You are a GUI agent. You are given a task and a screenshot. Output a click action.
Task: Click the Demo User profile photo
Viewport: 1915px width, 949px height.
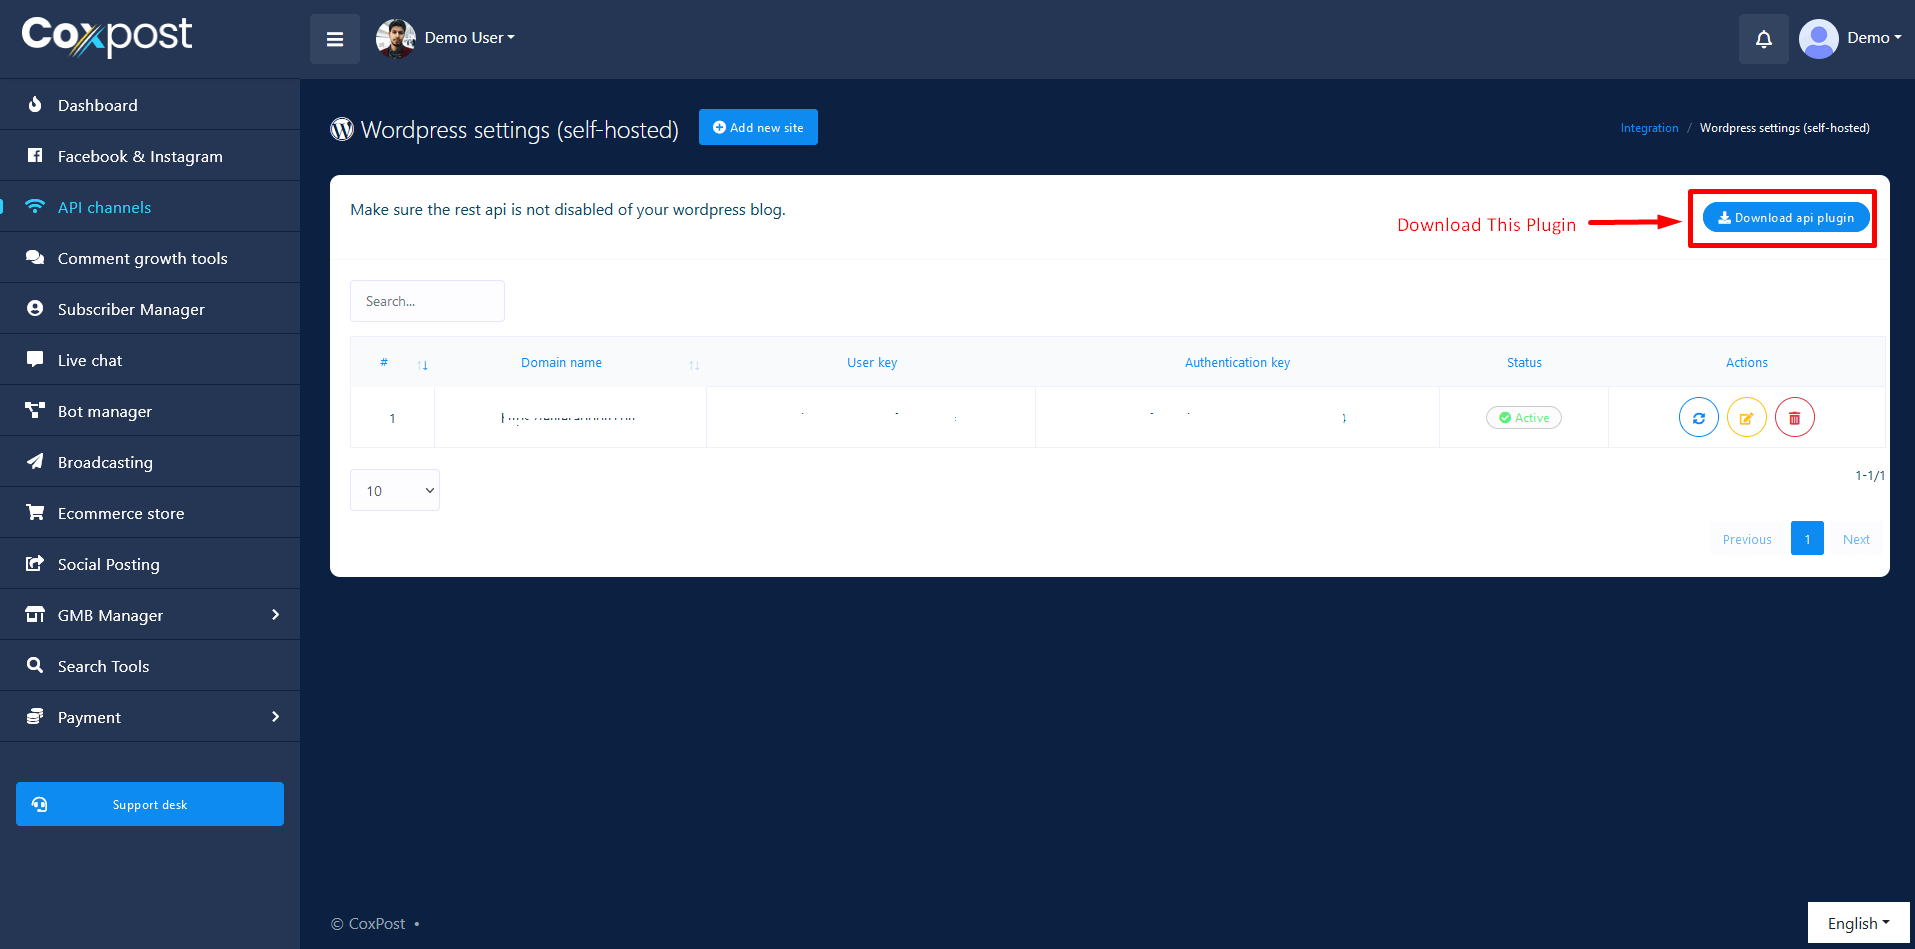(395, 39)
